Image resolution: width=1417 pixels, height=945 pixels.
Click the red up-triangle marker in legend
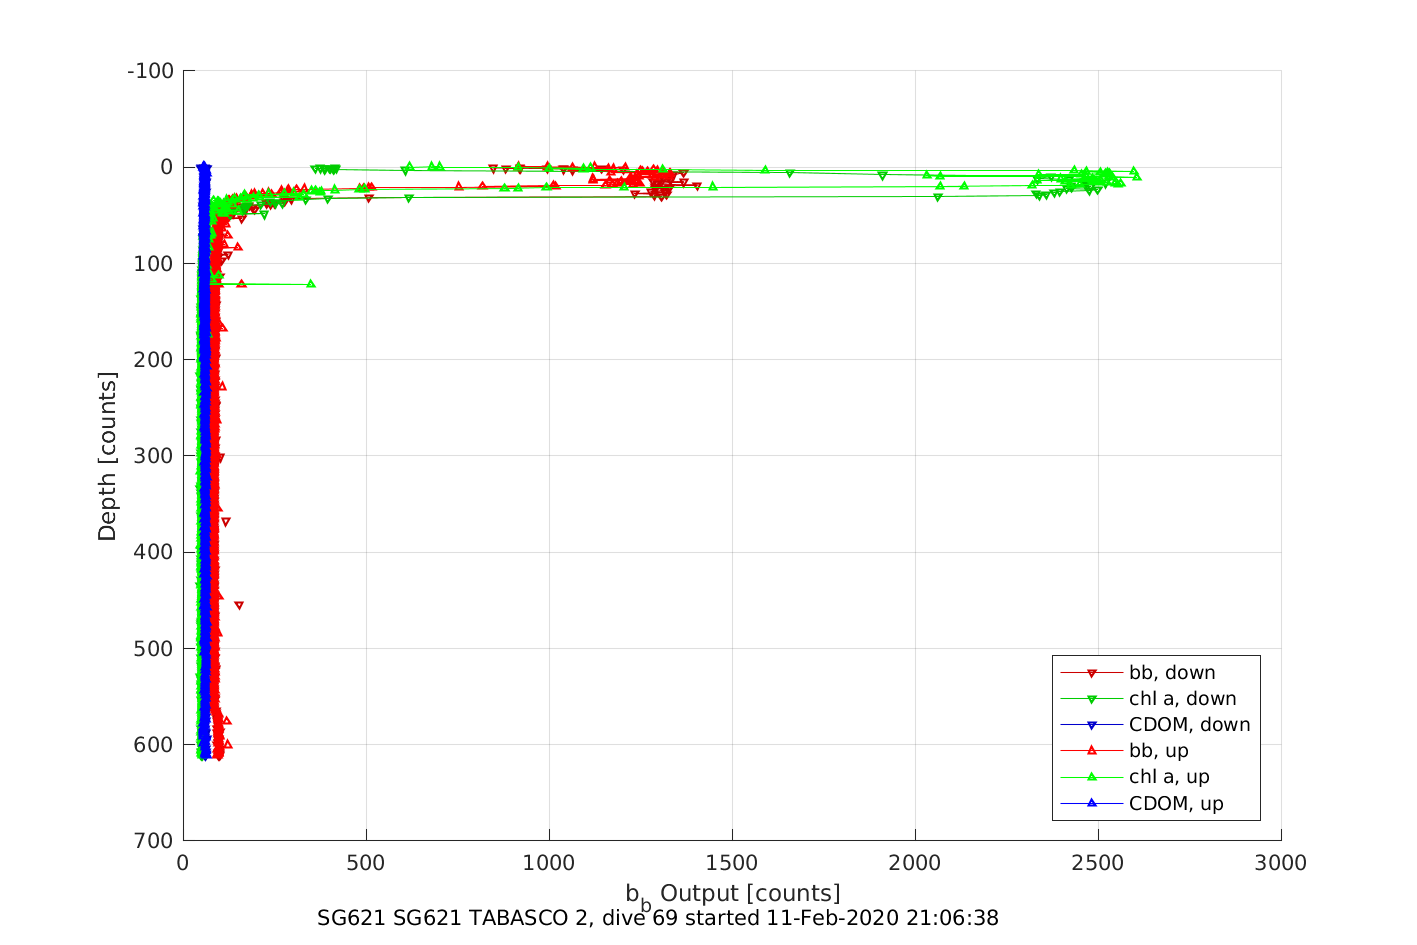click(1092, 751)
